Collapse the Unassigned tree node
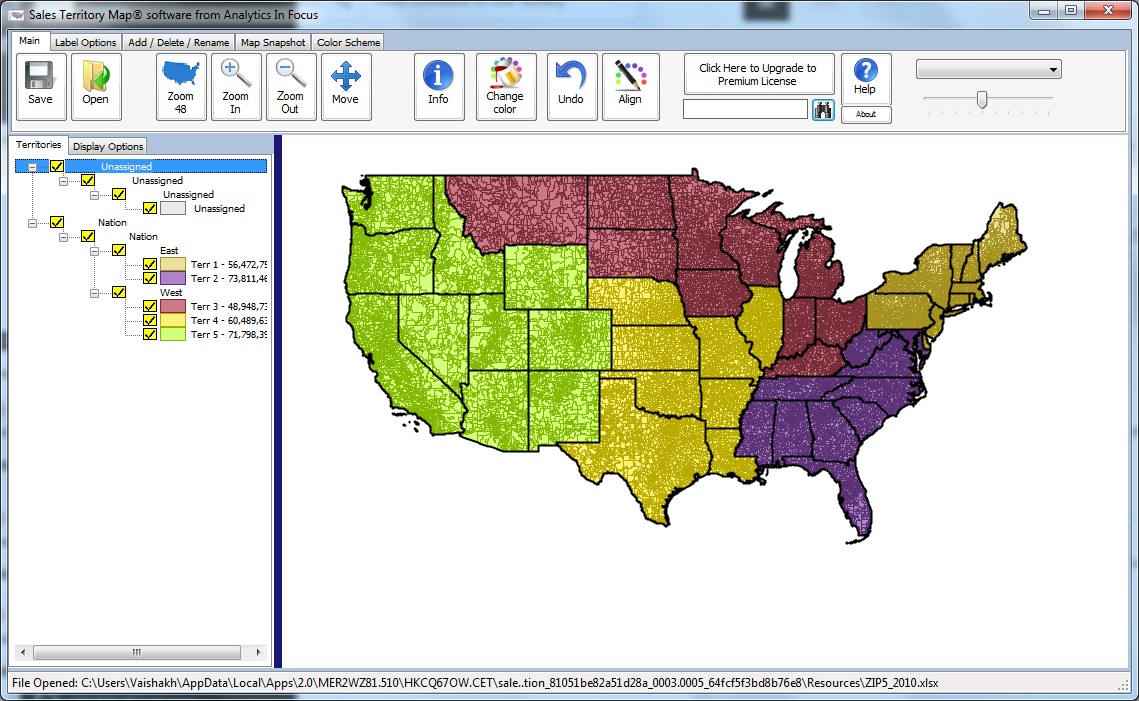The image size is (1139, 701). tap(33, 166)
